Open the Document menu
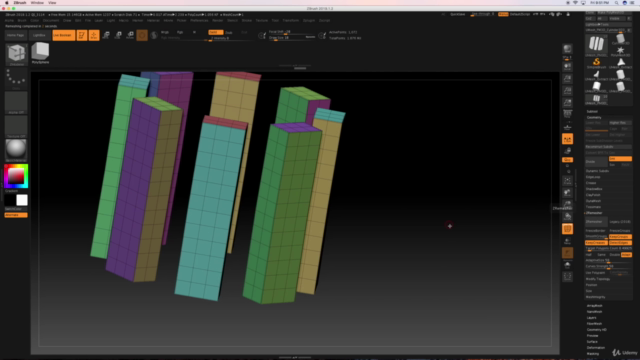 (51, 20)
